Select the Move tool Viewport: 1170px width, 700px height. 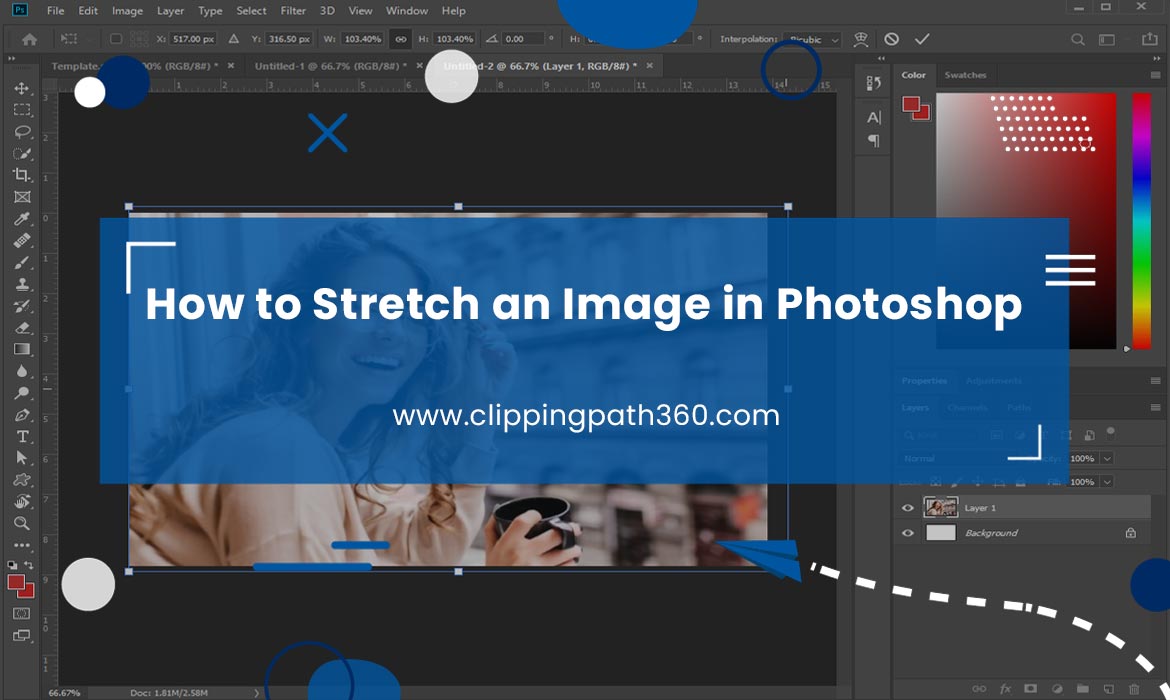(x=22, y=88)
